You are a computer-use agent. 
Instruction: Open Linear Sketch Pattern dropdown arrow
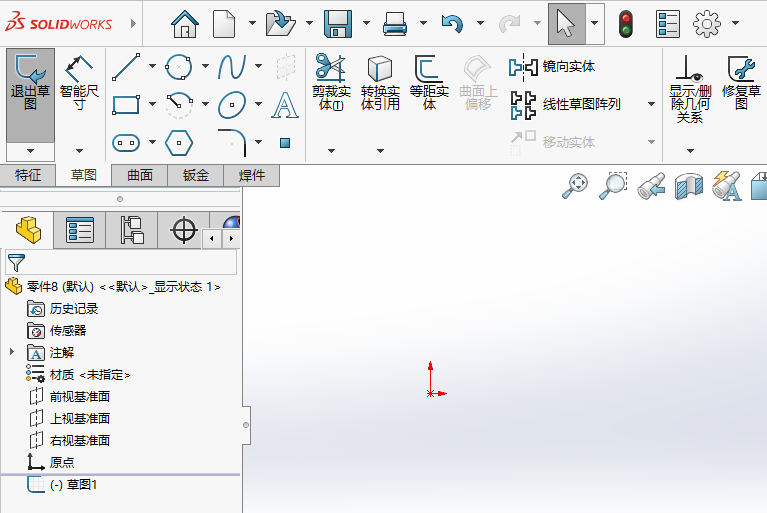[x=651, y=104]
